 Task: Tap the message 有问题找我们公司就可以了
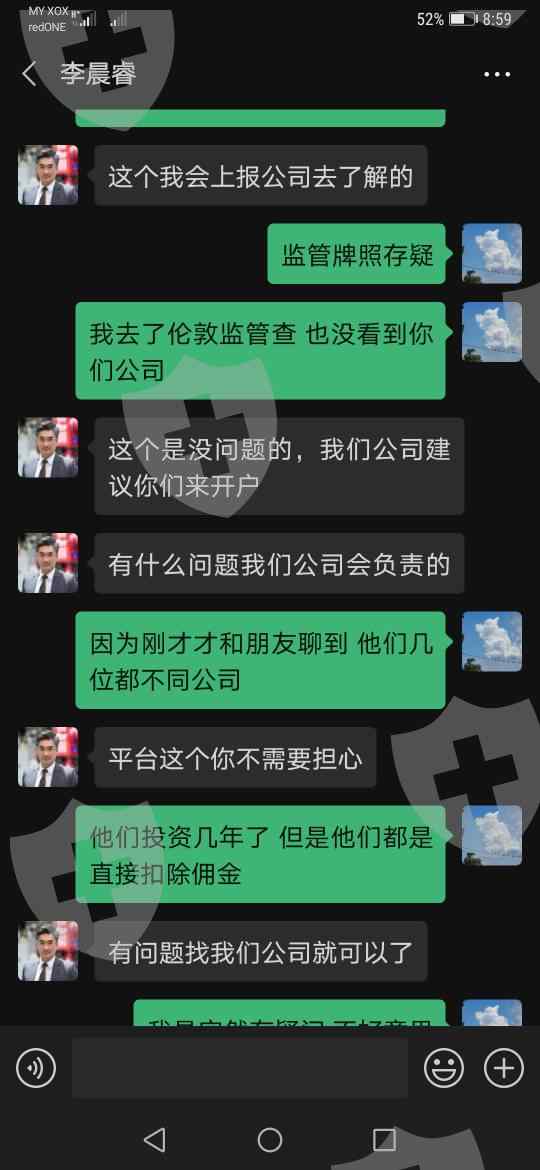tap(260, 951)
